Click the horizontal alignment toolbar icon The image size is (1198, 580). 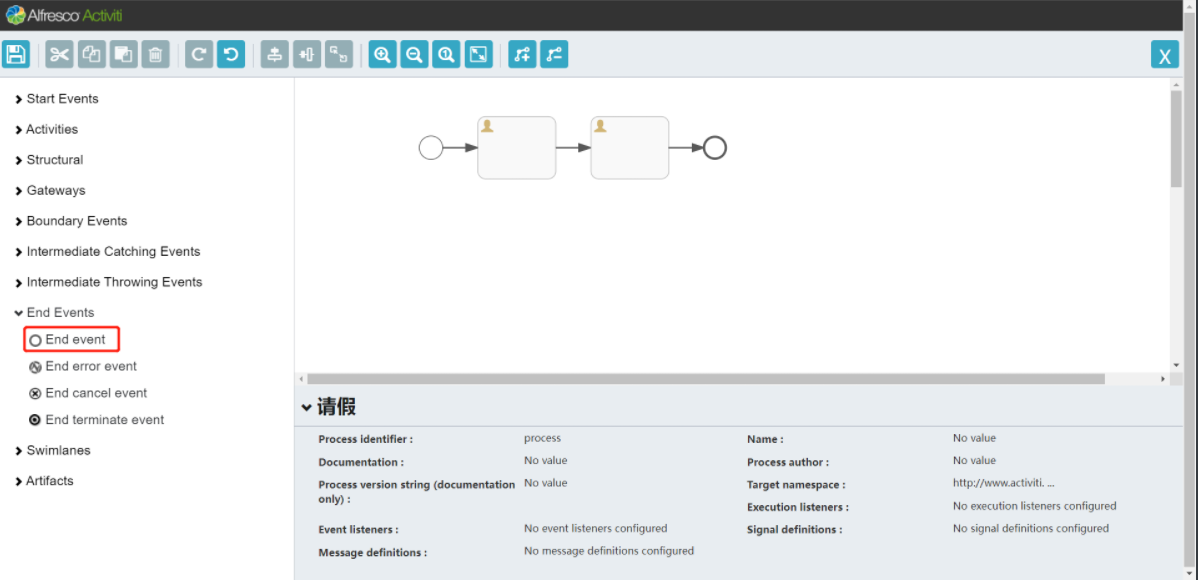[307, 54]
